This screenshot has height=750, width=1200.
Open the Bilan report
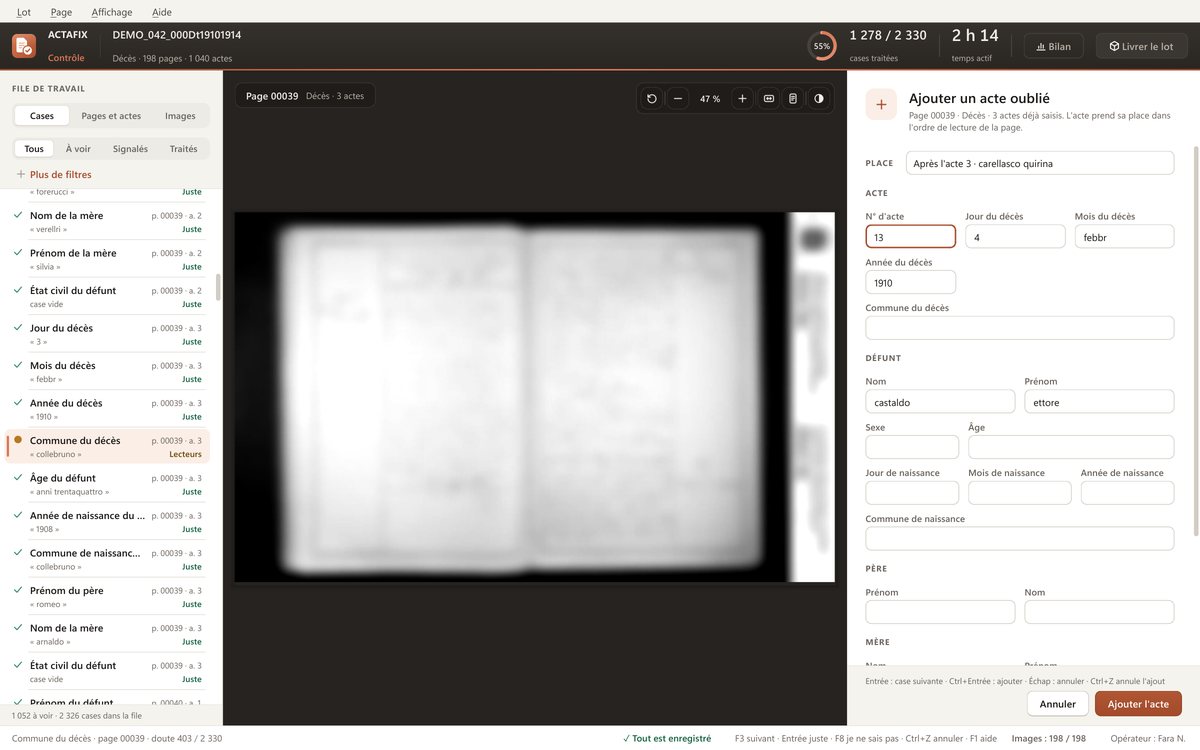pyautogui.click(x=1054, y=46)
